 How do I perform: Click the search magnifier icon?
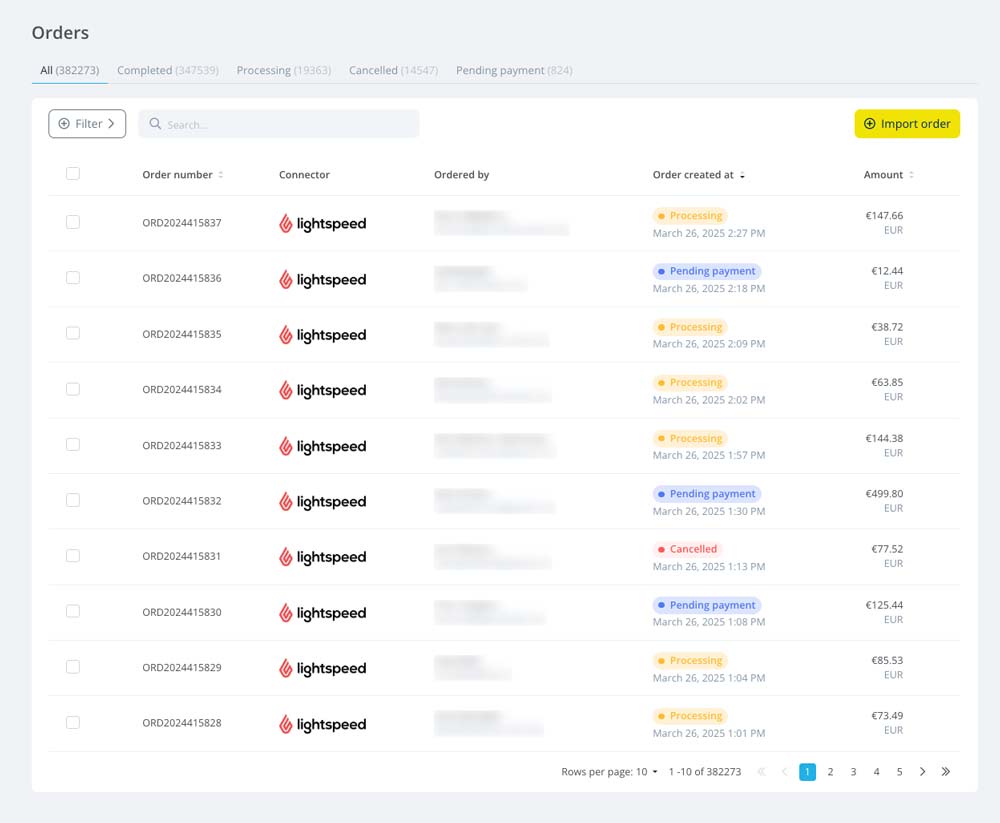coord(155,123)
